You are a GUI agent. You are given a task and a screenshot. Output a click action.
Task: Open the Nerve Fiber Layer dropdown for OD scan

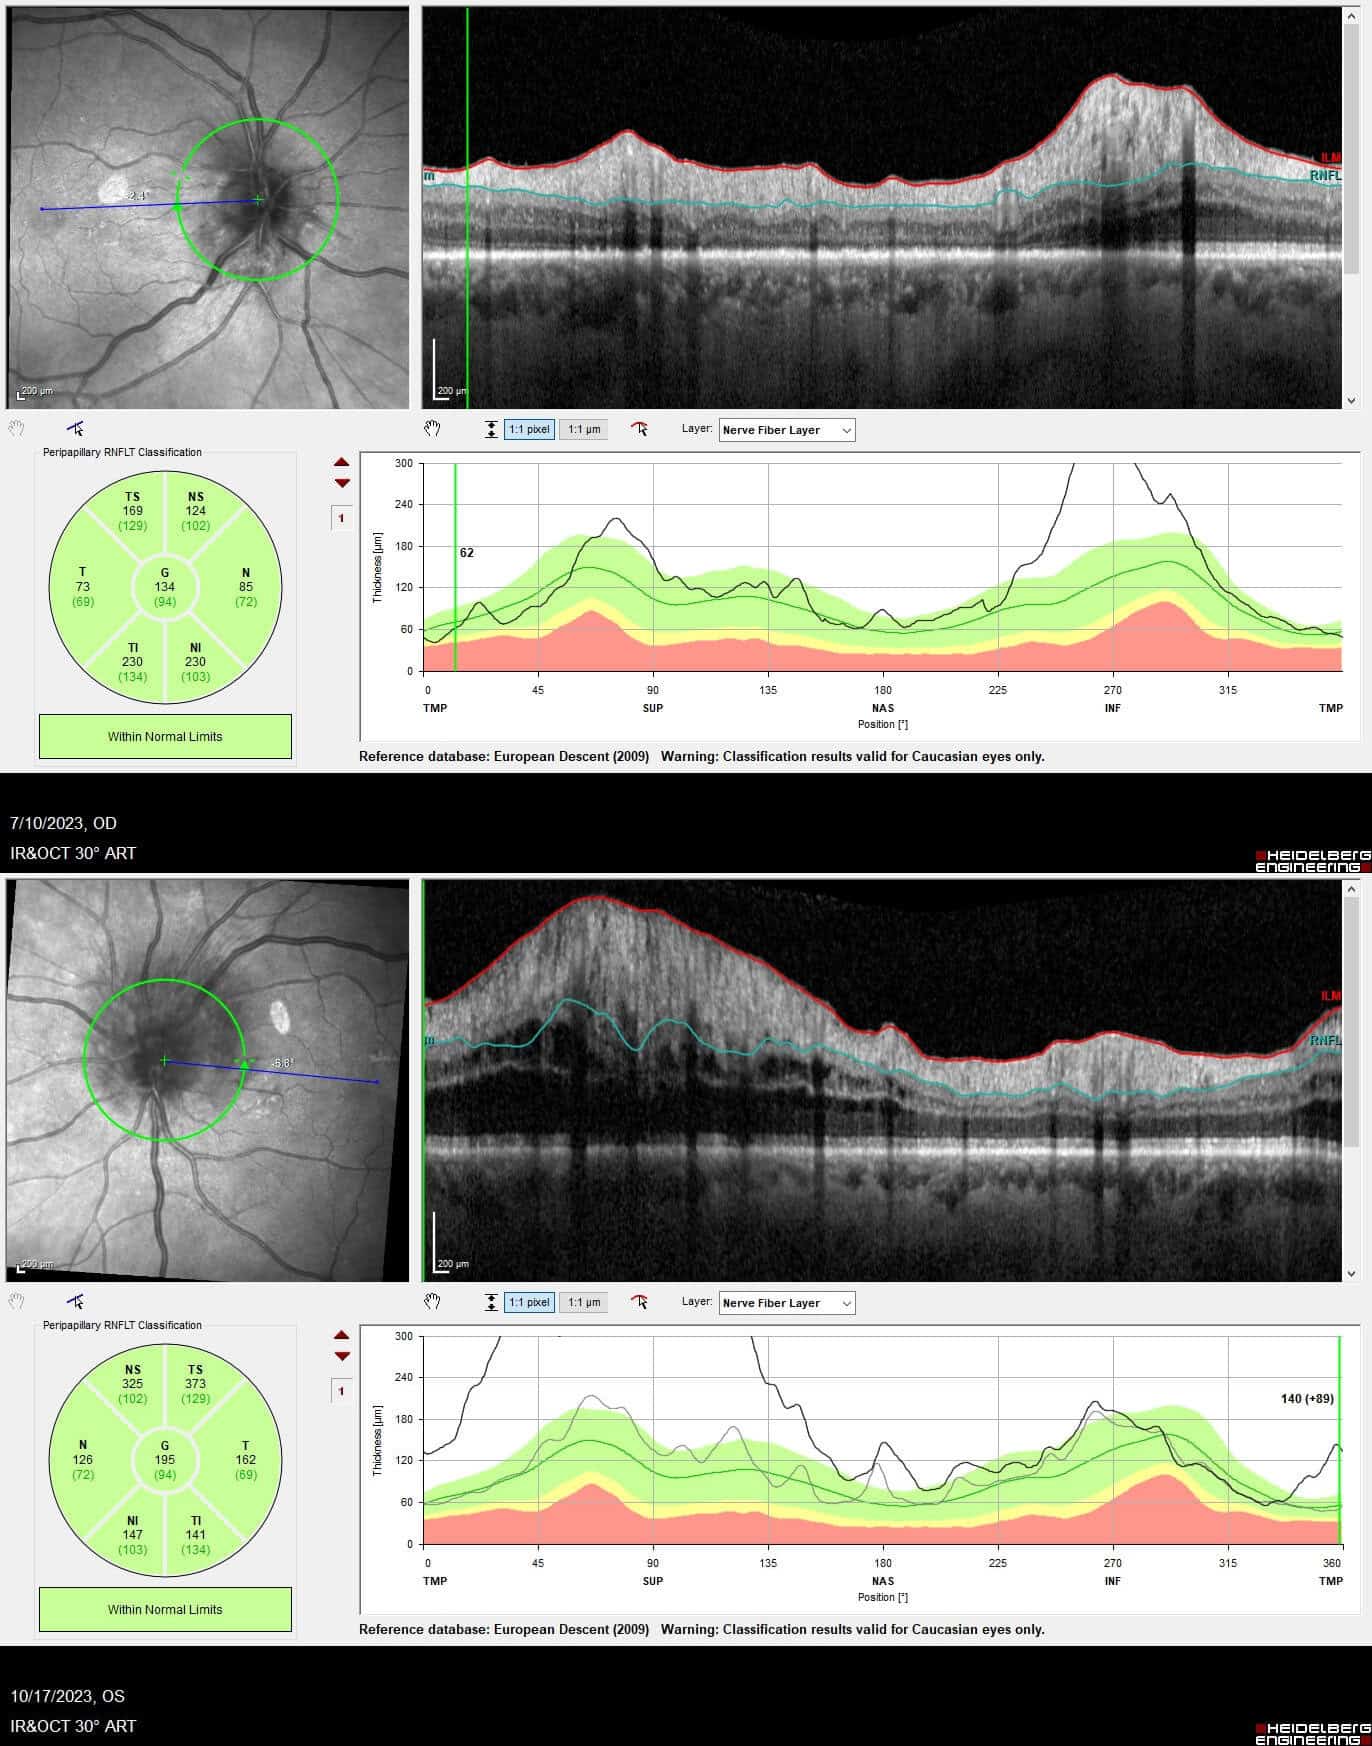(x=786, y=430)
